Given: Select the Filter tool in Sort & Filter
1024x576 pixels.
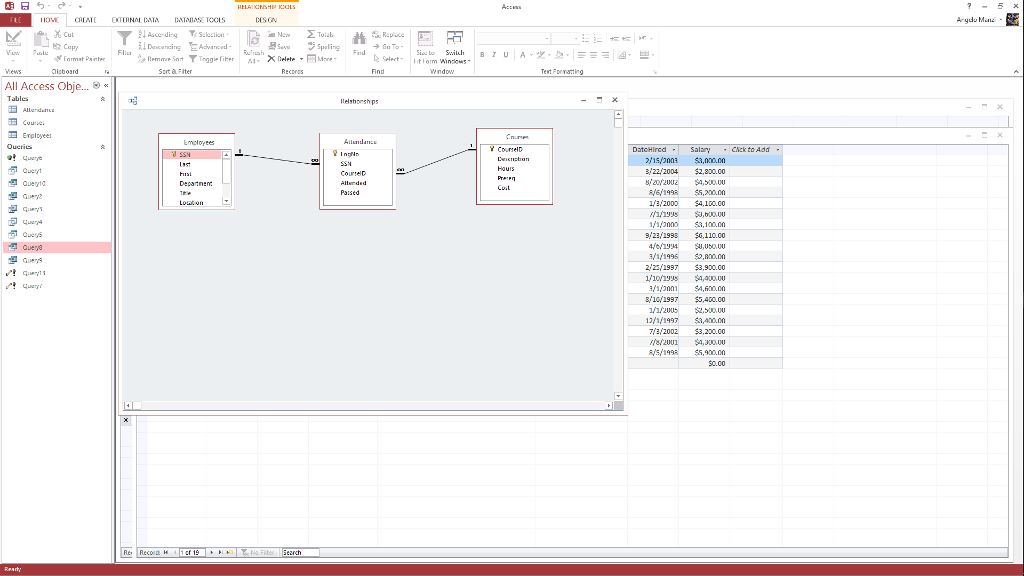Looking at the screenshot, I should 124,43.
